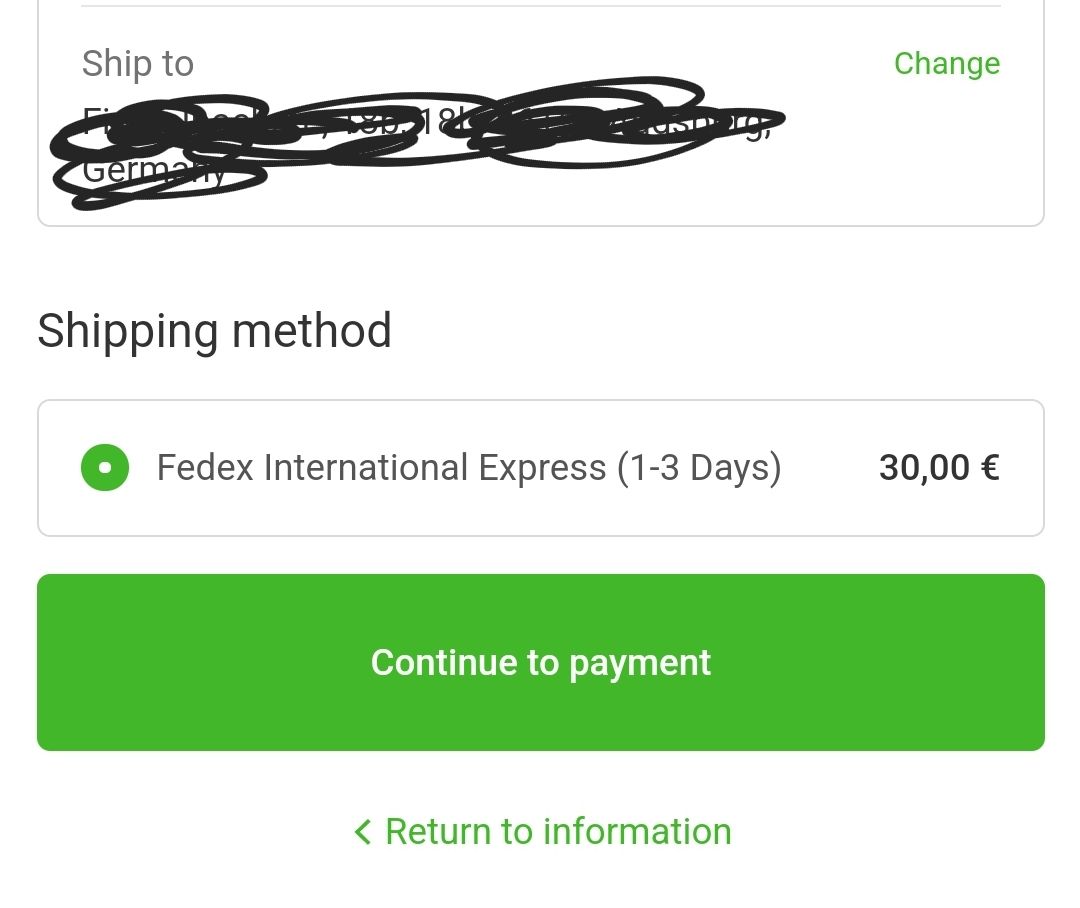Click the Change link for shipping address

(x=946, y=63)
